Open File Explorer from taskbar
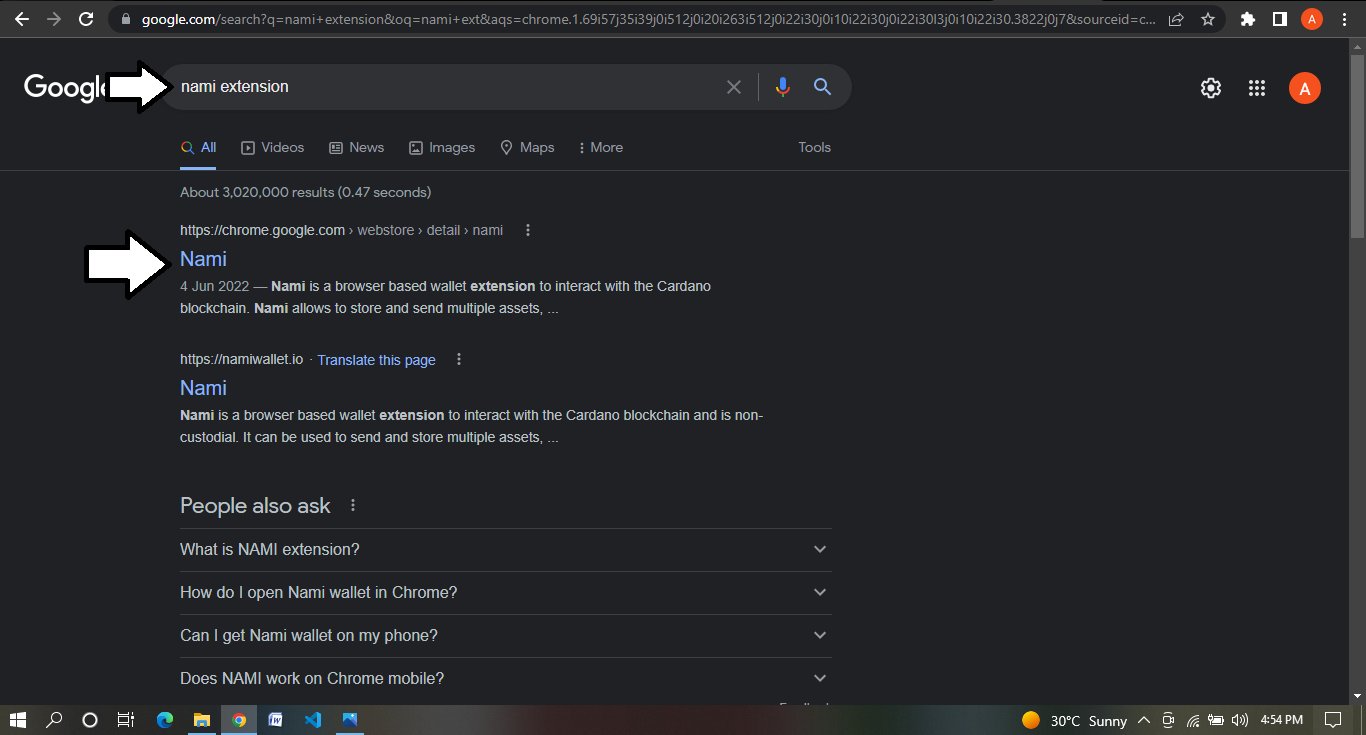Image resolution: width=1366 pixels, height=735 pixels. pos(201,719)
